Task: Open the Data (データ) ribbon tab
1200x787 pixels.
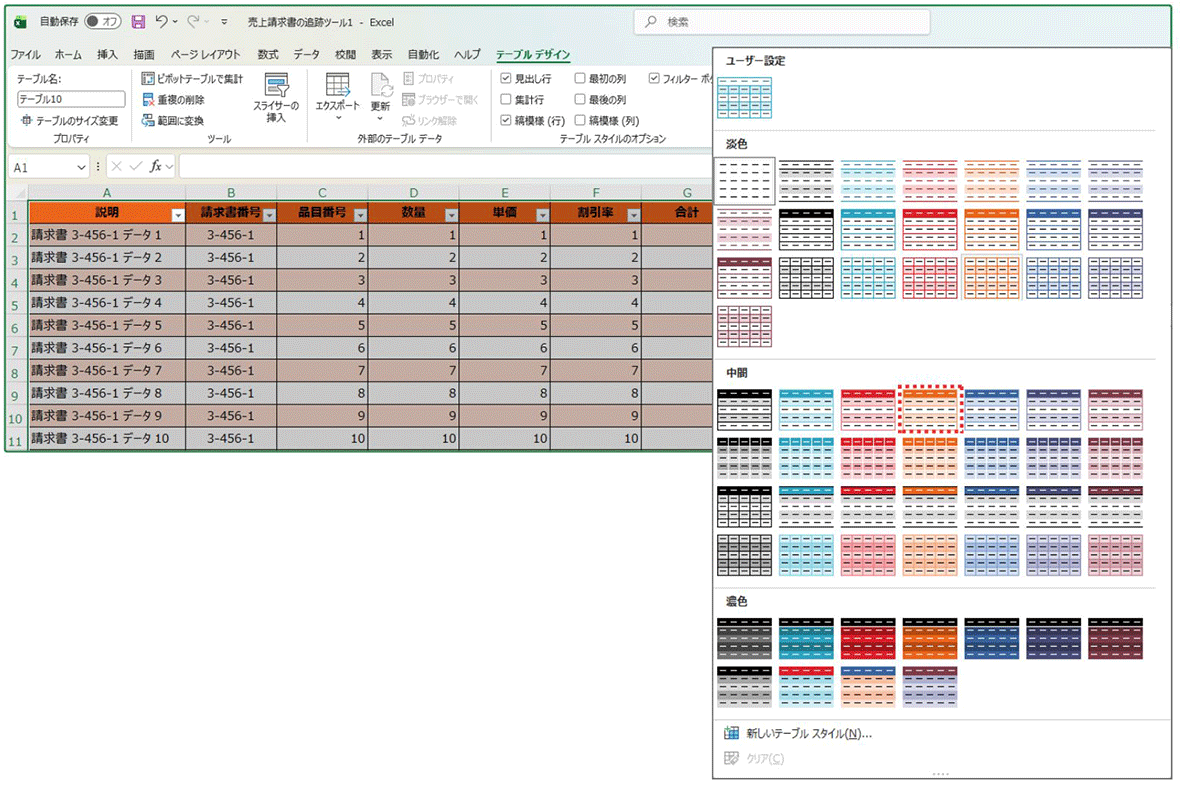Action: (x=306, y=55)
